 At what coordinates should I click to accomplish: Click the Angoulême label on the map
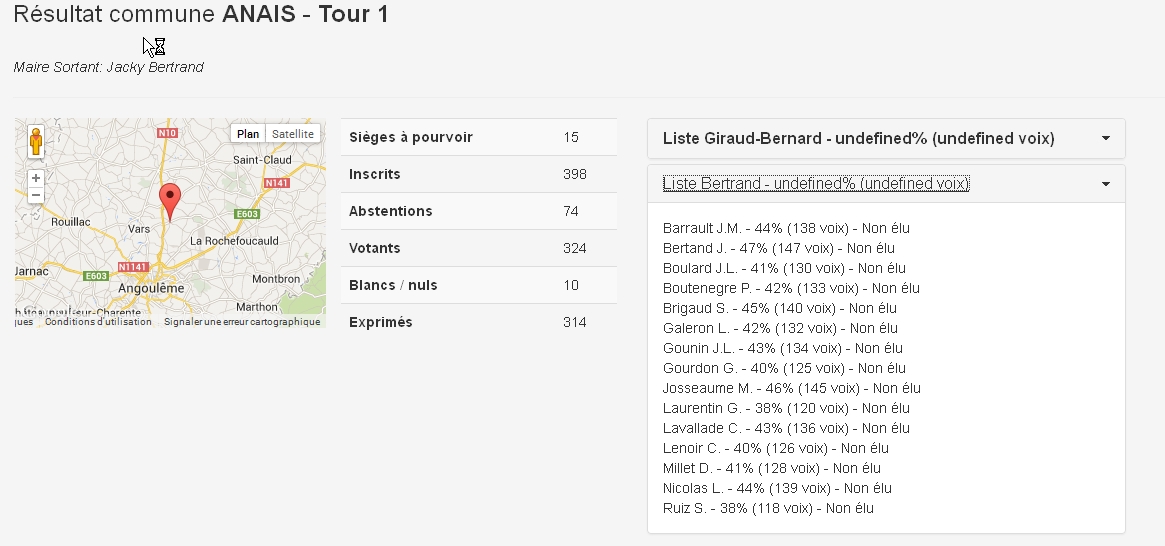(x=153, y=287)
